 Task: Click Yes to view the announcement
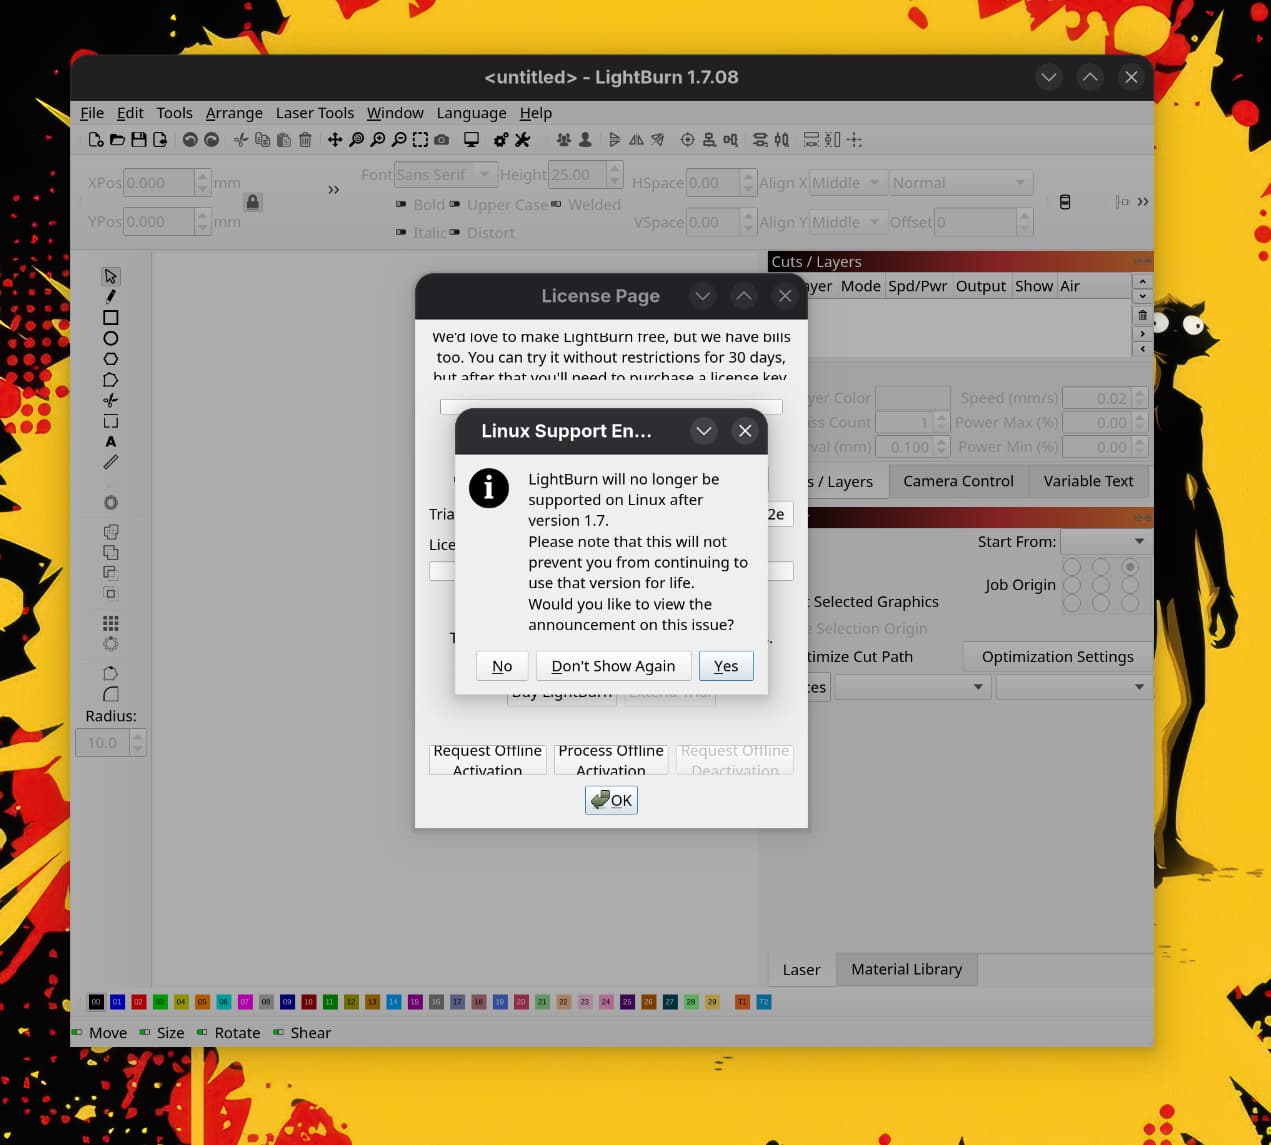[x=726, y=666]
